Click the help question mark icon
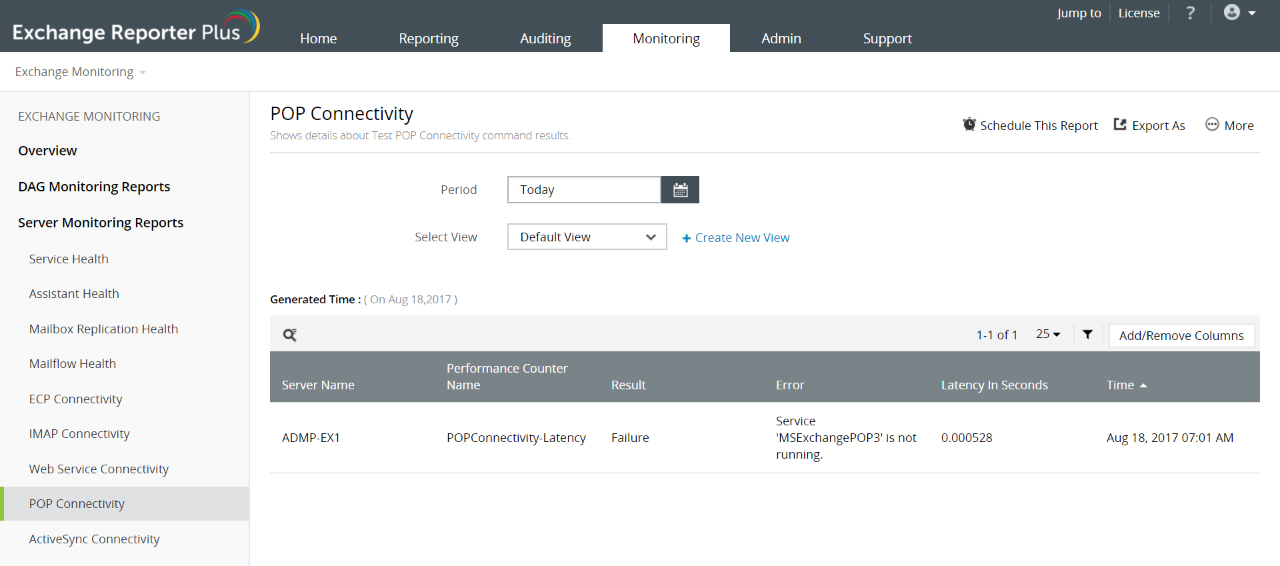Image resolution: width=1280 pixels, height=566 pixels. [1190, 13]
